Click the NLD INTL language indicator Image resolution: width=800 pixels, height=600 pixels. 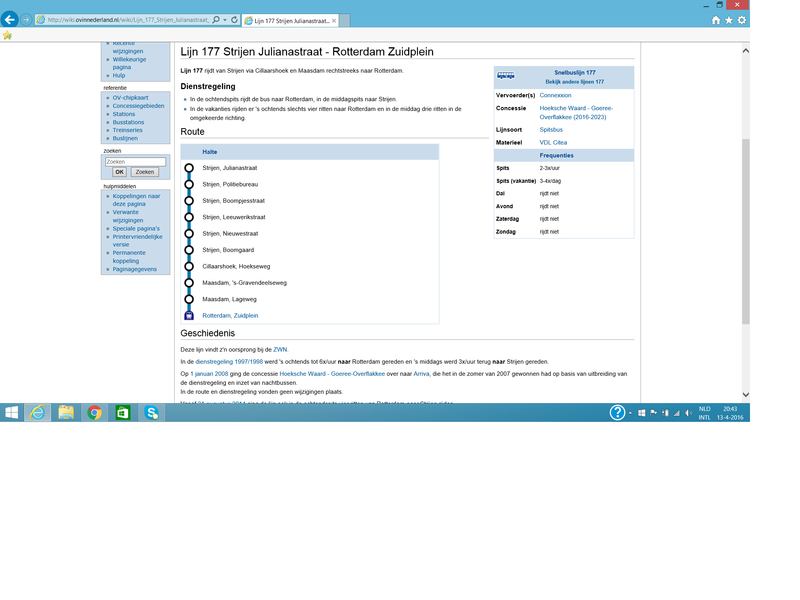[x=705, y=413]
